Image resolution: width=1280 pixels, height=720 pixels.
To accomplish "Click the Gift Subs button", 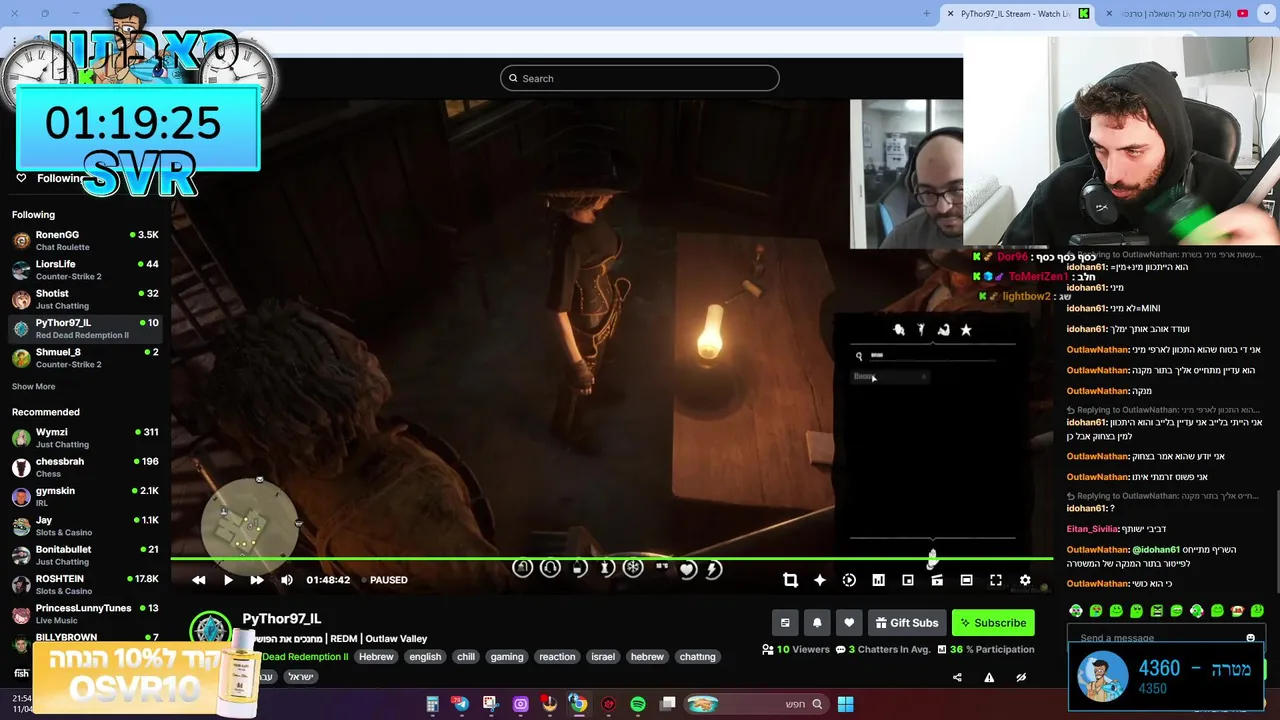I will (x=907, y=623).
